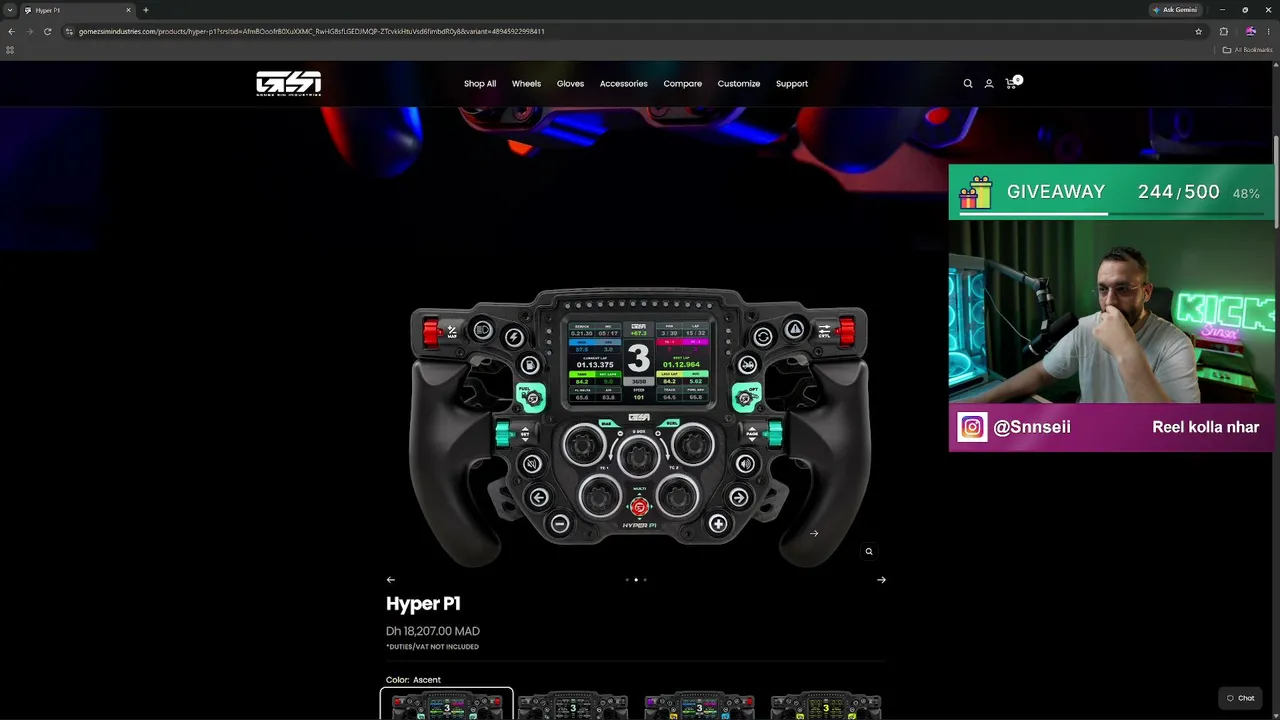Select the middle image carousel dot
This screenshot has width=1280, height=720.
[636, 580]
